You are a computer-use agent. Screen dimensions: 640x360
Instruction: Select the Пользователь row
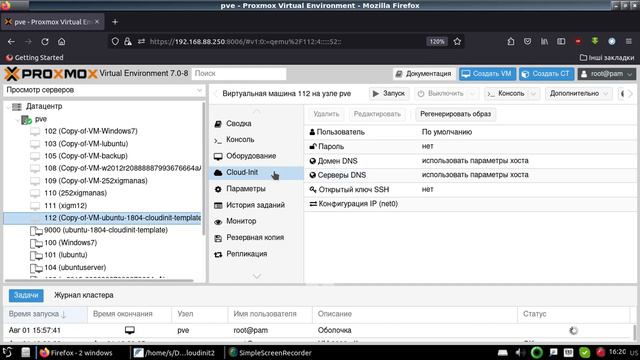pos(471,132)
